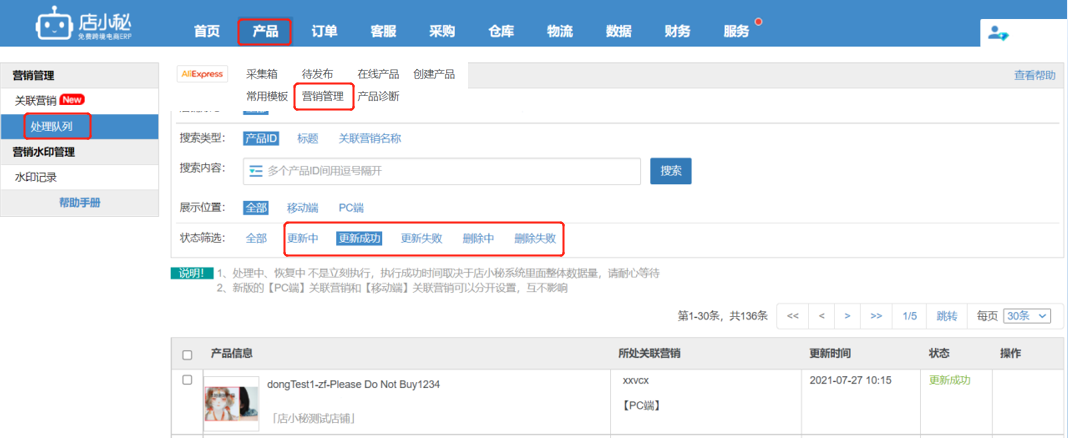The height and width of the screenshot is (438, 1068).
Task: Open the 客服 menu
Action: pyautogui.click(x=383, y=31)
